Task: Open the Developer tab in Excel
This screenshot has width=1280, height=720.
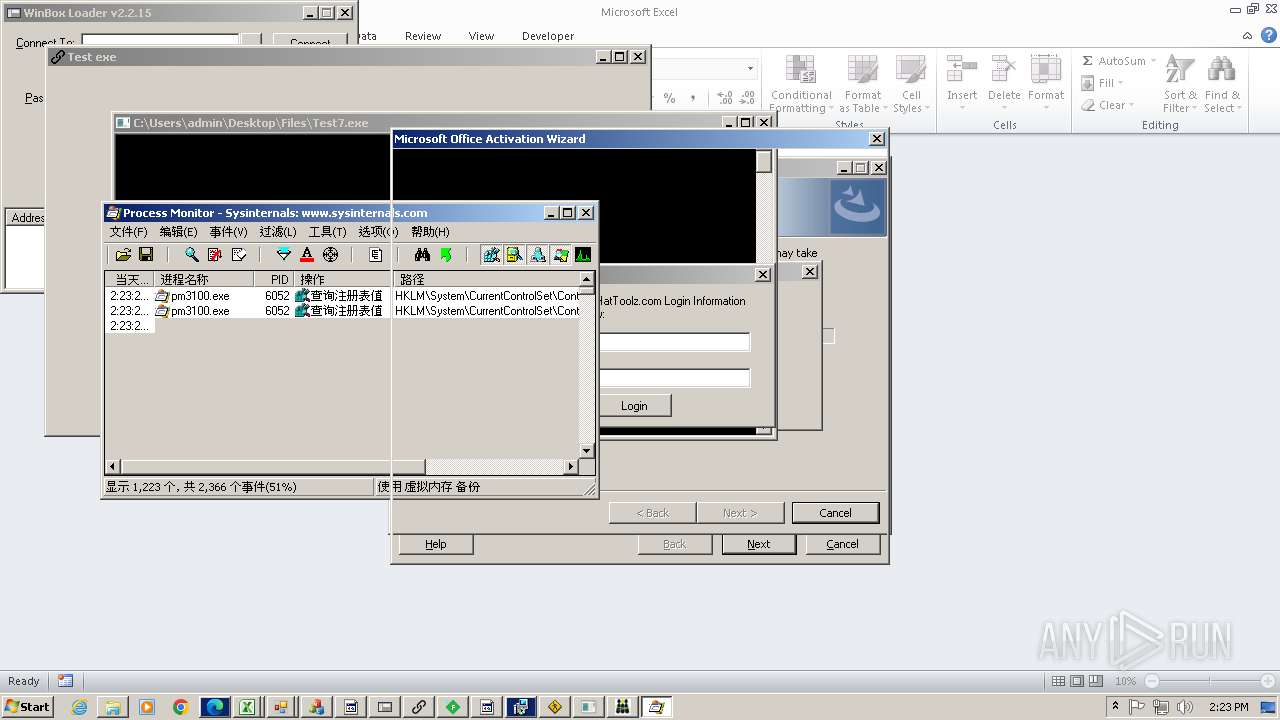Action: tap(548, 36)
